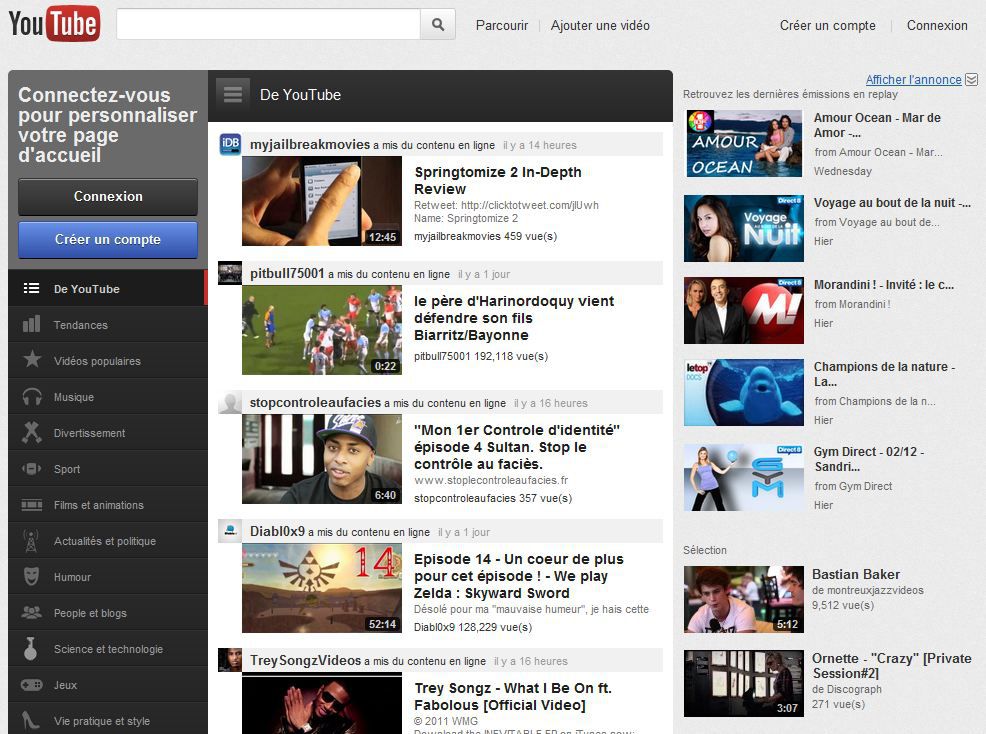
Task: Collapse the ad using the arrow icon beside Afficher l'annonce
Action: [x=972, y=79]
